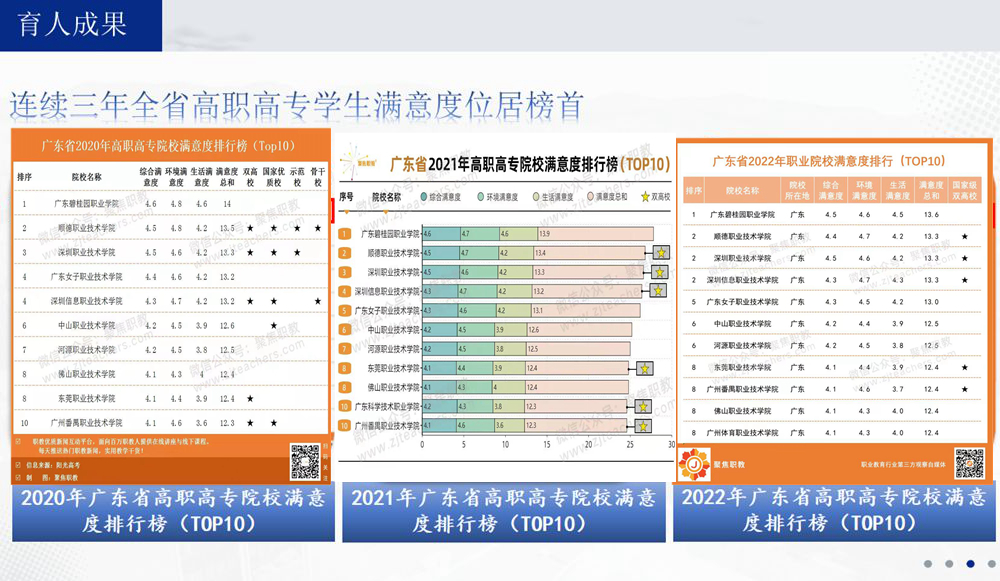The image size is (1000, 581).
Task: Click the 双高校 star legend icon
Action: click(644, 198)
